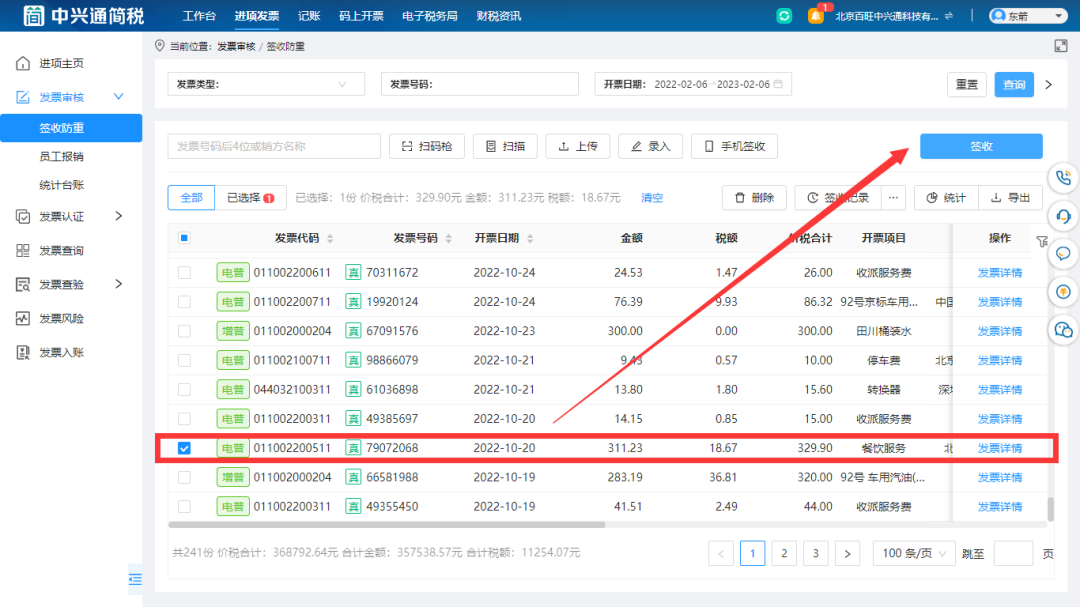Viewport: 1080px width, 607px height.
Task: Open the WeChat floating icon
Action: click(1063, 329)
